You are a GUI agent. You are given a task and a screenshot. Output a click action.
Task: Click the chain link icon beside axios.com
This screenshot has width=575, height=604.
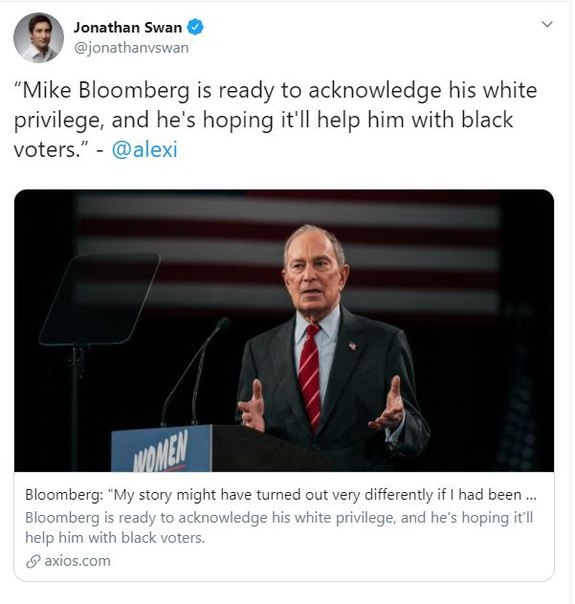33,561
